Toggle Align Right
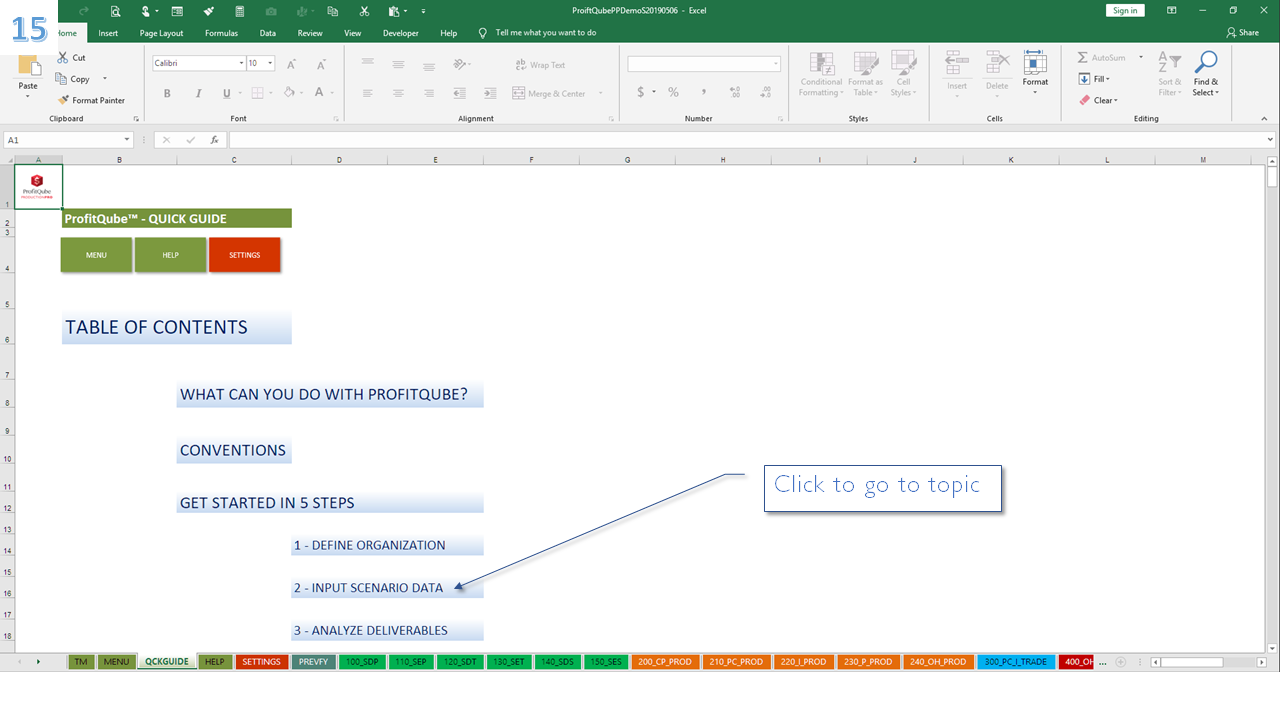 [429, 93]
